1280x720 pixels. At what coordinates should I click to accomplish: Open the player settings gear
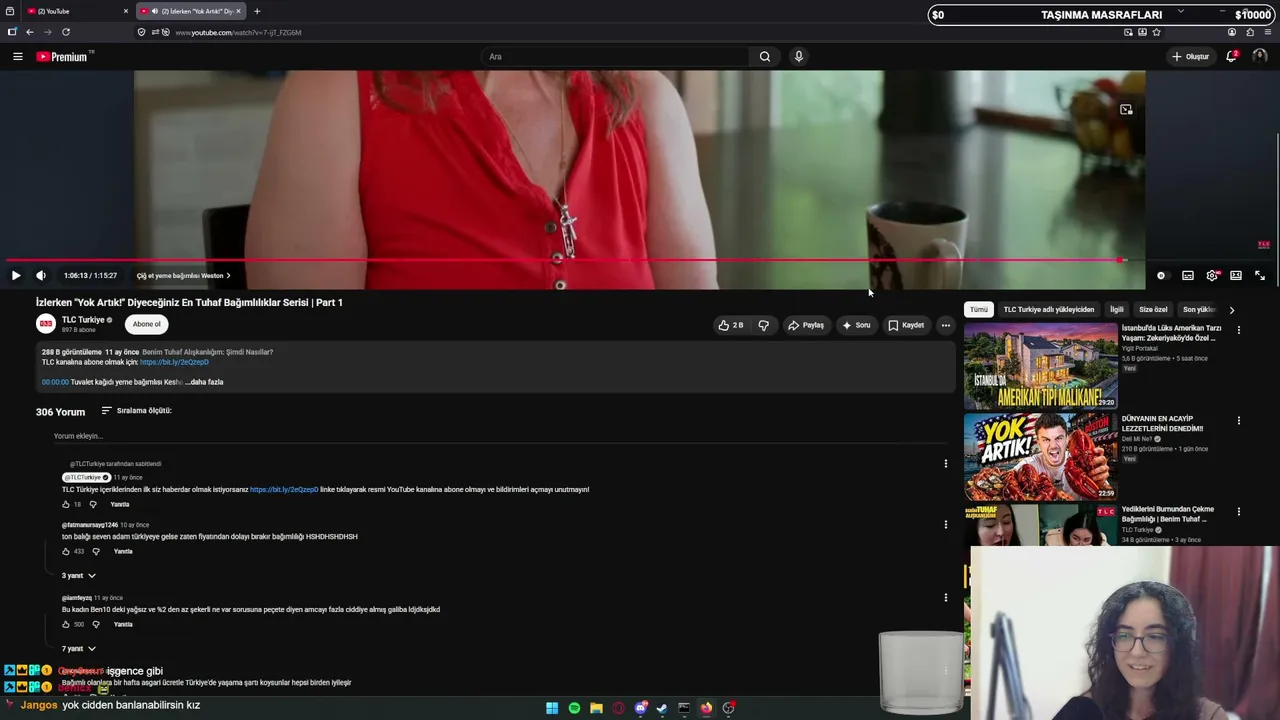[1212, 276]
